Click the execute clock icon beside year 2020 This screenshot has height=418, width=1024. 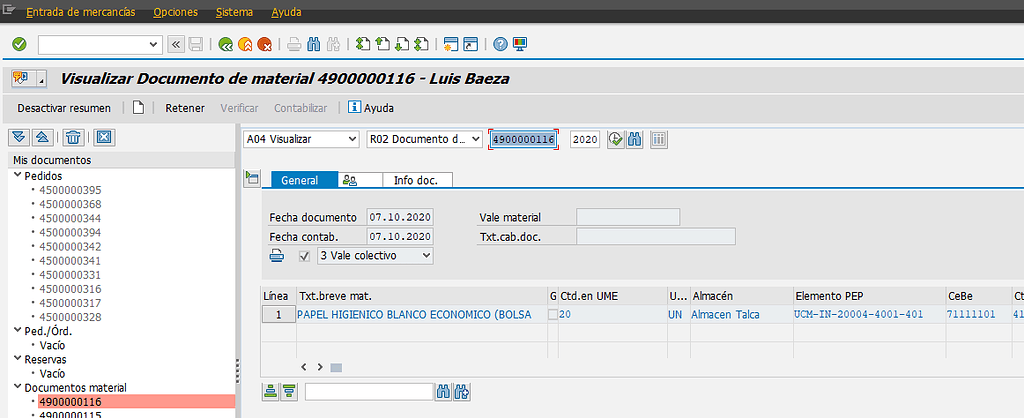point(615,140)
